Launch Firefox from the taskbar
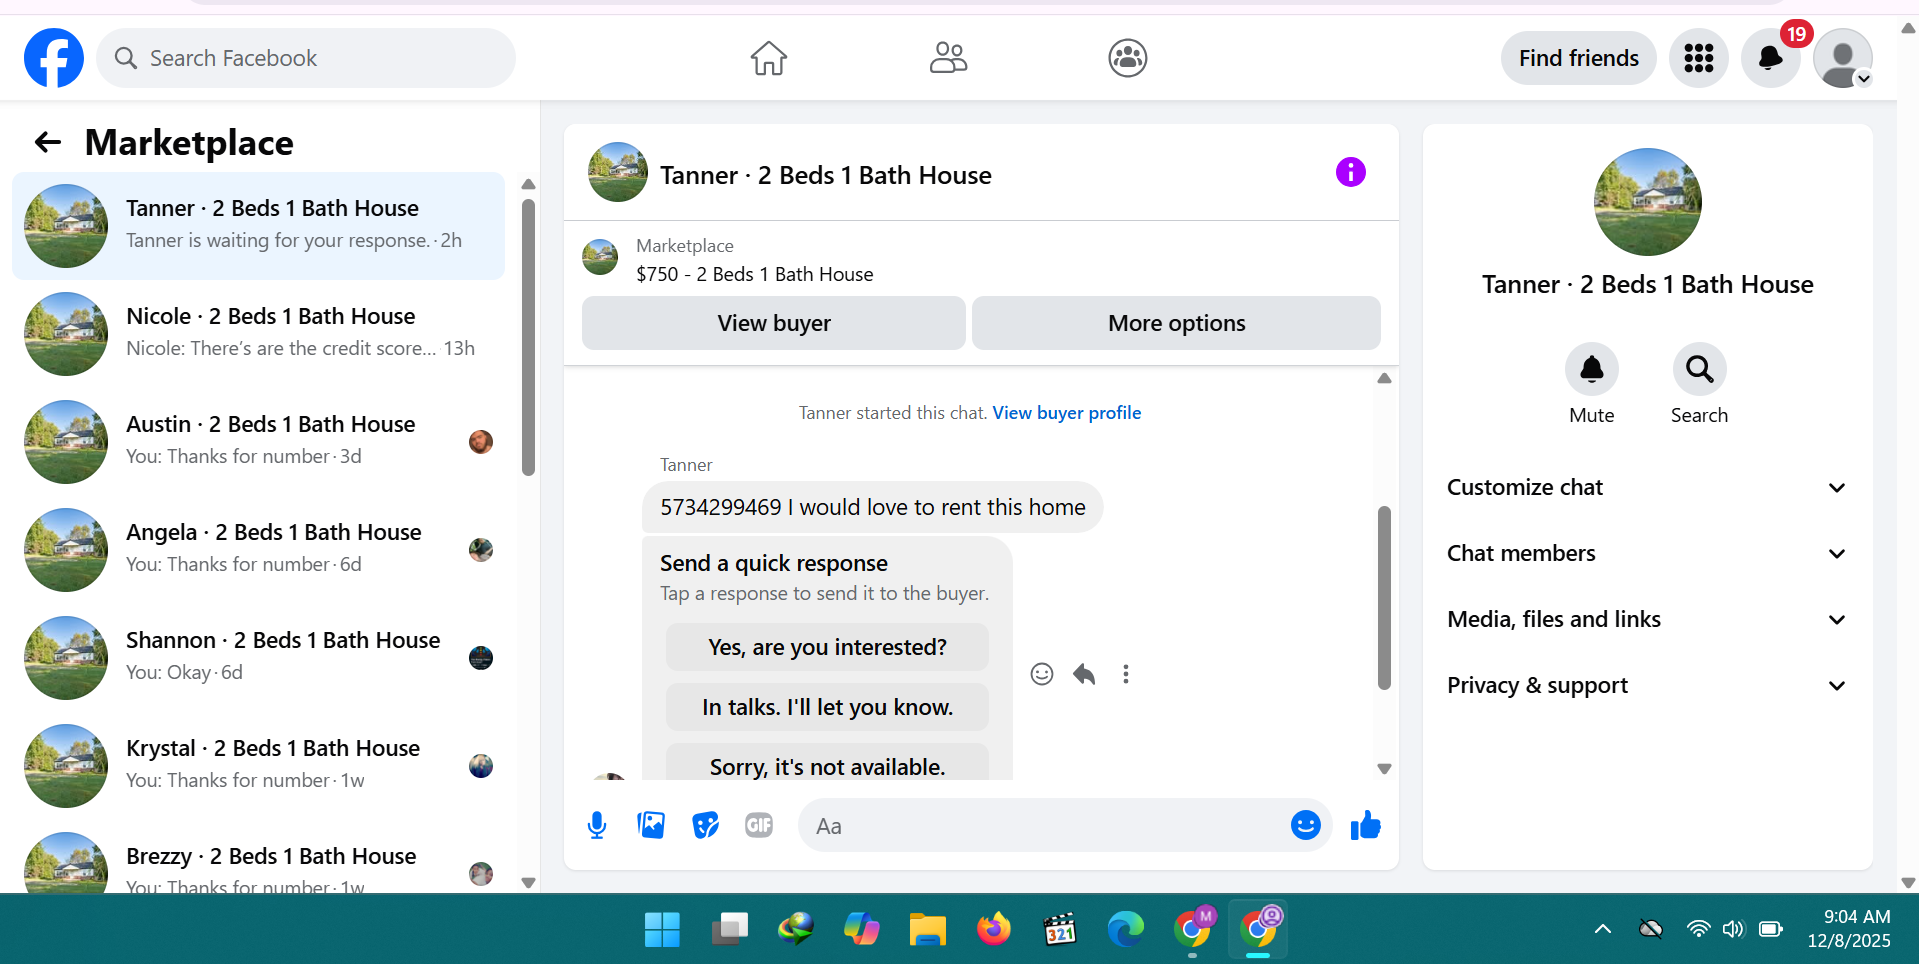This screenshot has width=1919, height=964. point(993,929)
